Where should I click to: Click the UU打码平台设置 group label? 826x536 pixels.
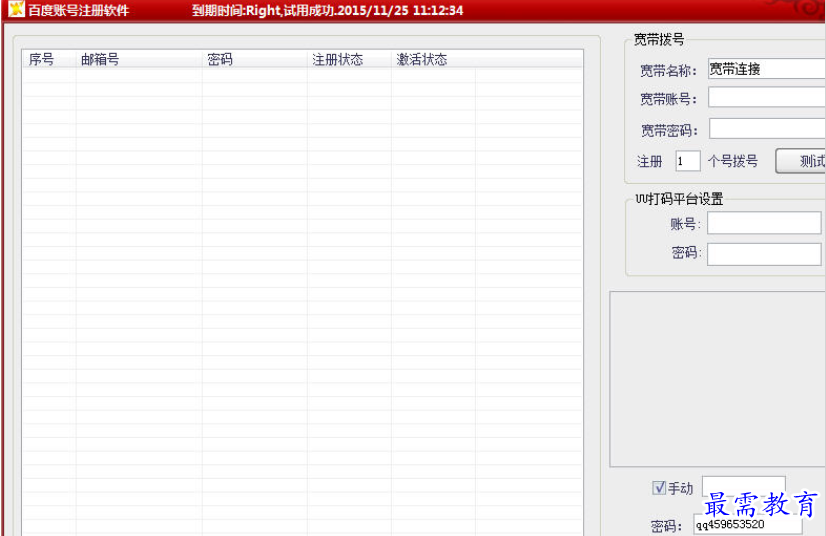(679, 199)
